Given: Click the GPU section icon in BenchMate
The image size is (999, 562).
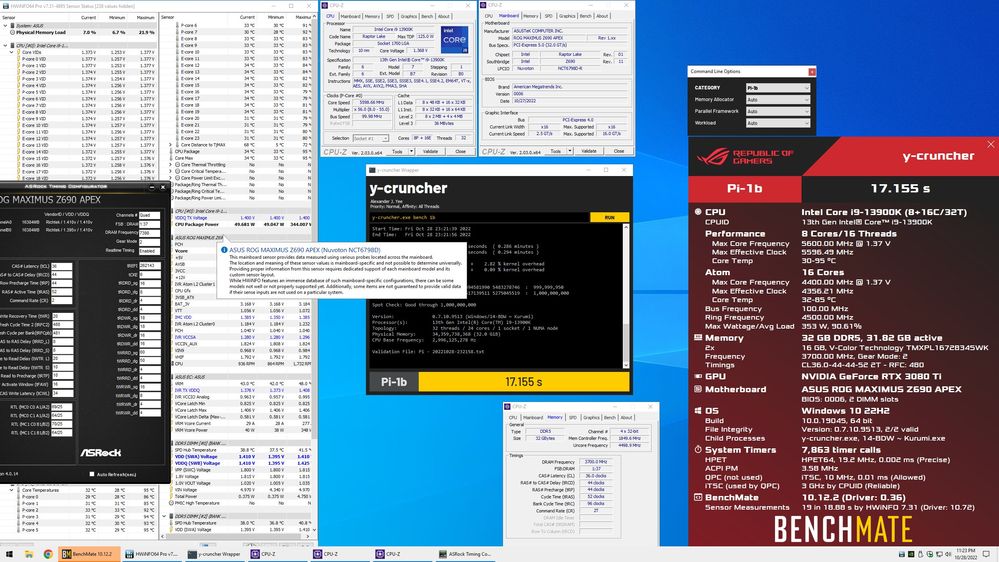Looking at the screenshot, I should click(x=698, y=376).
